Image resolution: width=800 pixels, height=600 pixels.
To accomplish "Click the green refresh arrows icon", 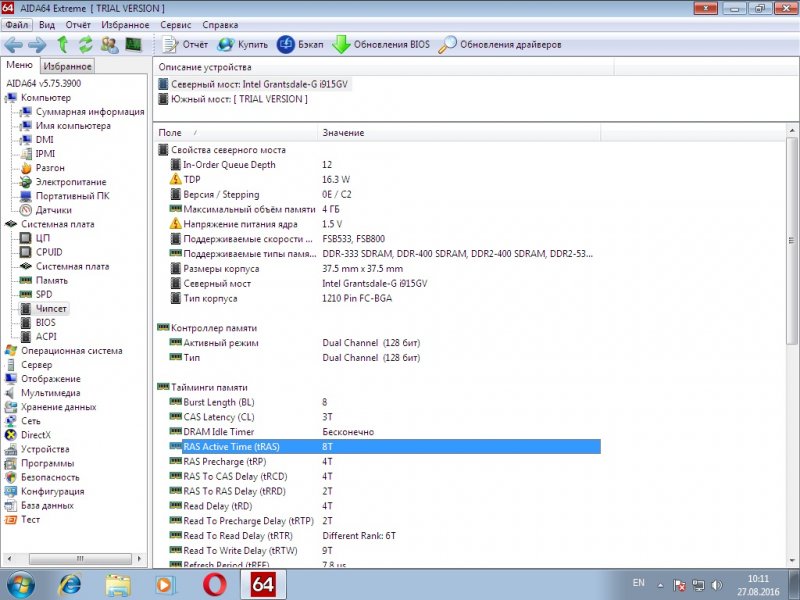I will tap(86, 45).
